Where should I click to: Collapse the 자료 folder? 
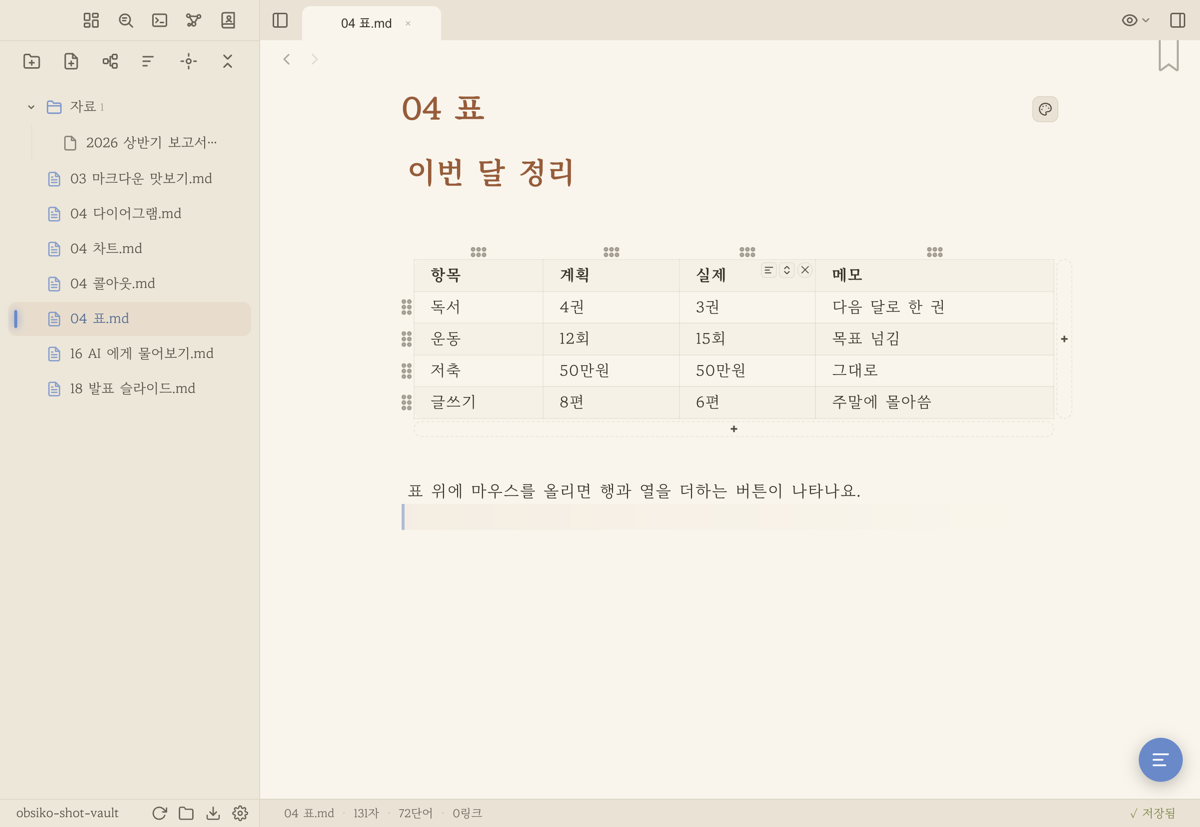click(x=31, y=107)
